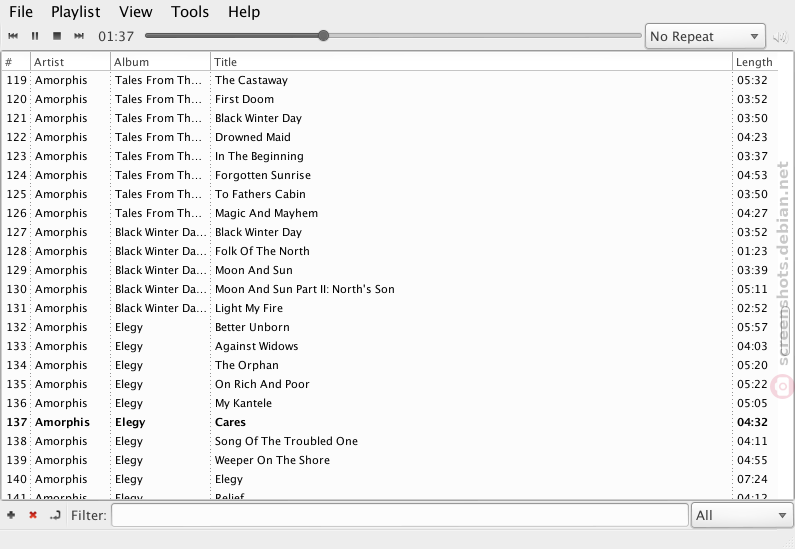Image resolution: width=795 pixels, height=549 pixels.
Task: Select track 121 Black Winter Day
Action: (389, 118)
